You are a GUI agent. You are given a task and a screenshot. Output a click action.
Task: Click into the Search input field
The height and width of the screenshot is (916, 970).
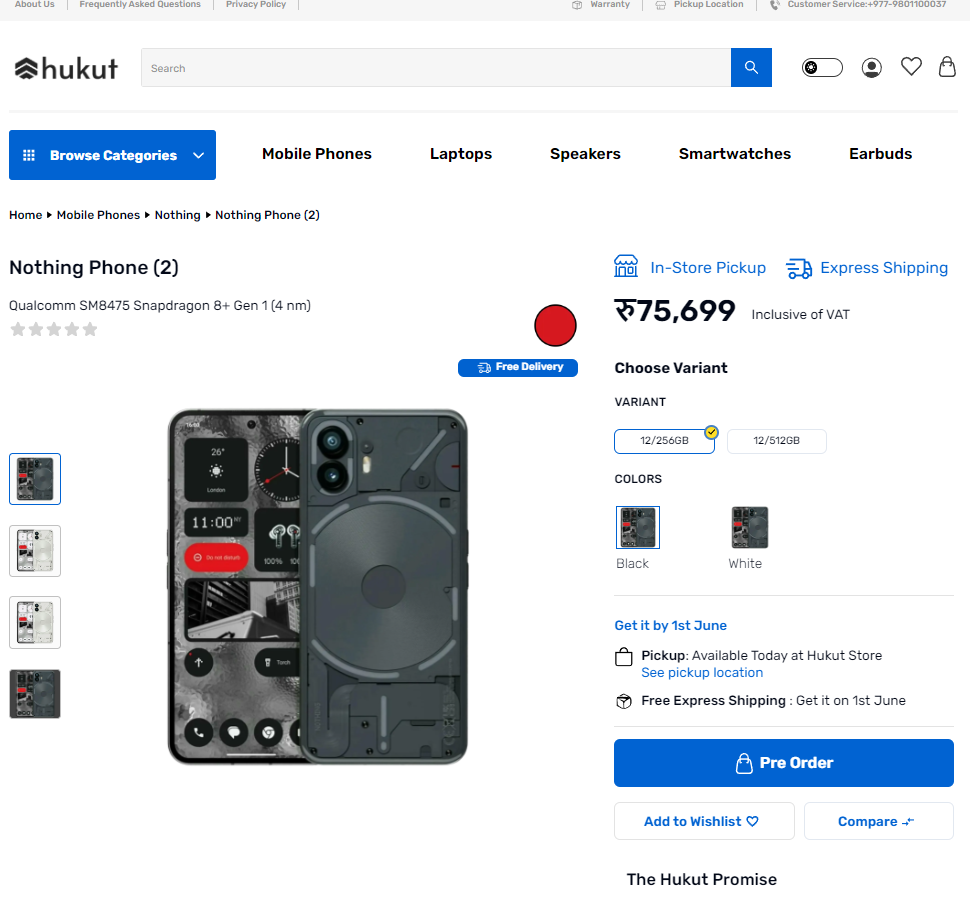click(436, 68)
